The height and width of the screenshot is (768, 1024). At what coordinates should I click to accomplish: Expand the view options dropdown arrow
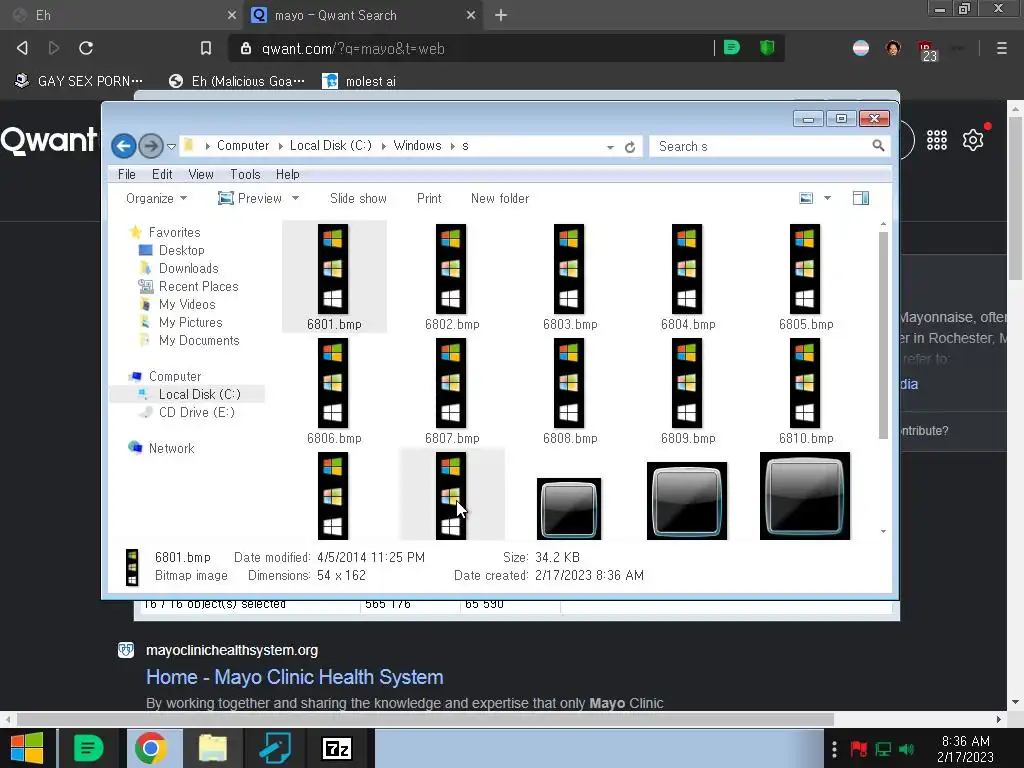tap(827, 198)
